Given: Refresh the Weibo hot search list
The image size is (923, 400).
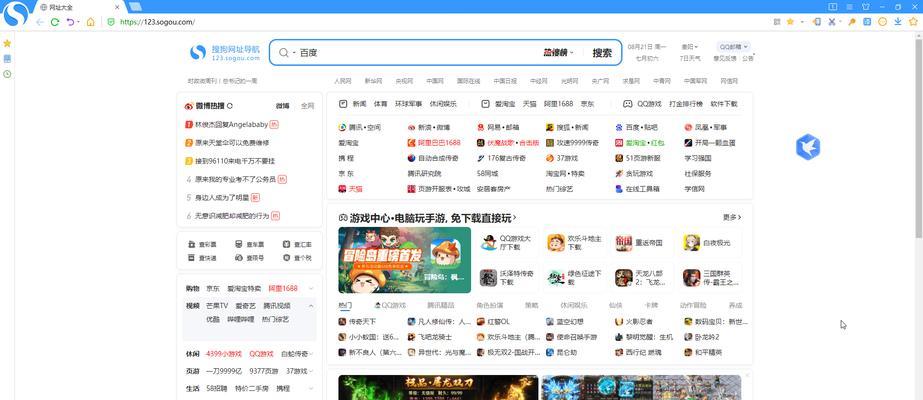Looking at the screenshot, I should coord(230,106).
